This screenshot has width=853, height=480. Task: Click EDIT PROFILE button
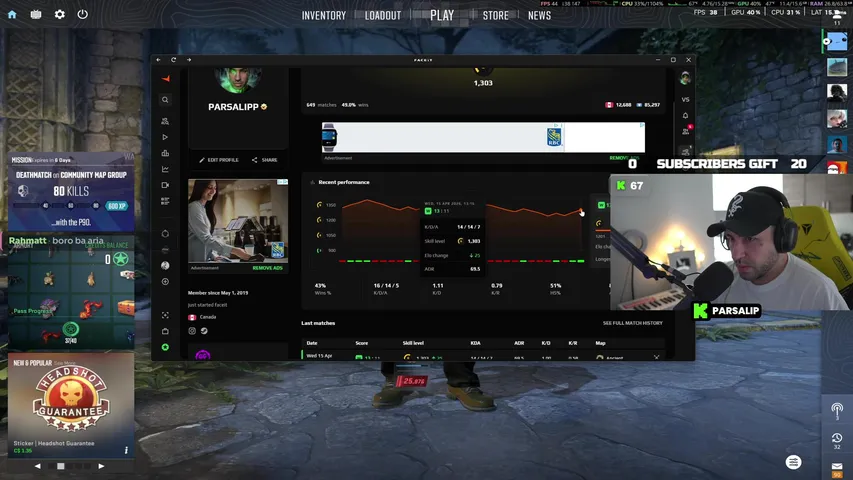219,160
